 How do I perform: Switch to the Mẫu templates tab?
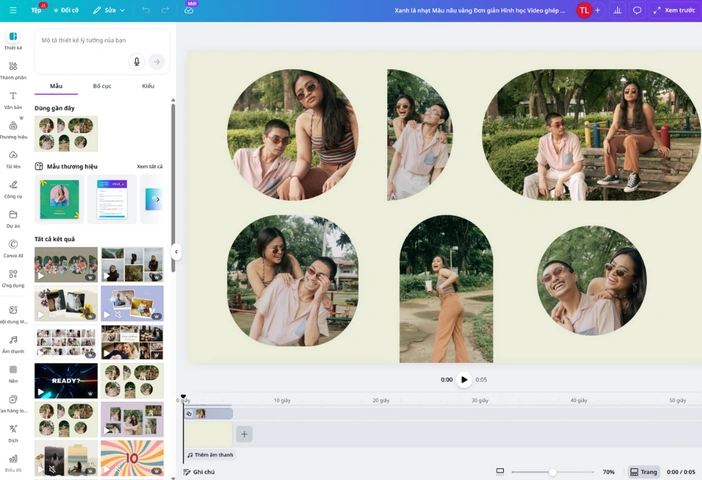coord(56,86)
